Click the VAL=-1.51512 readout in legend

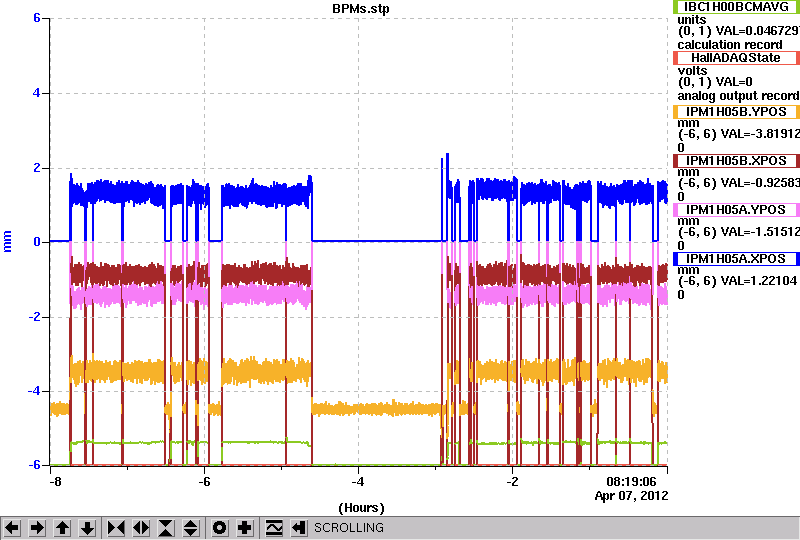[758, 232]
